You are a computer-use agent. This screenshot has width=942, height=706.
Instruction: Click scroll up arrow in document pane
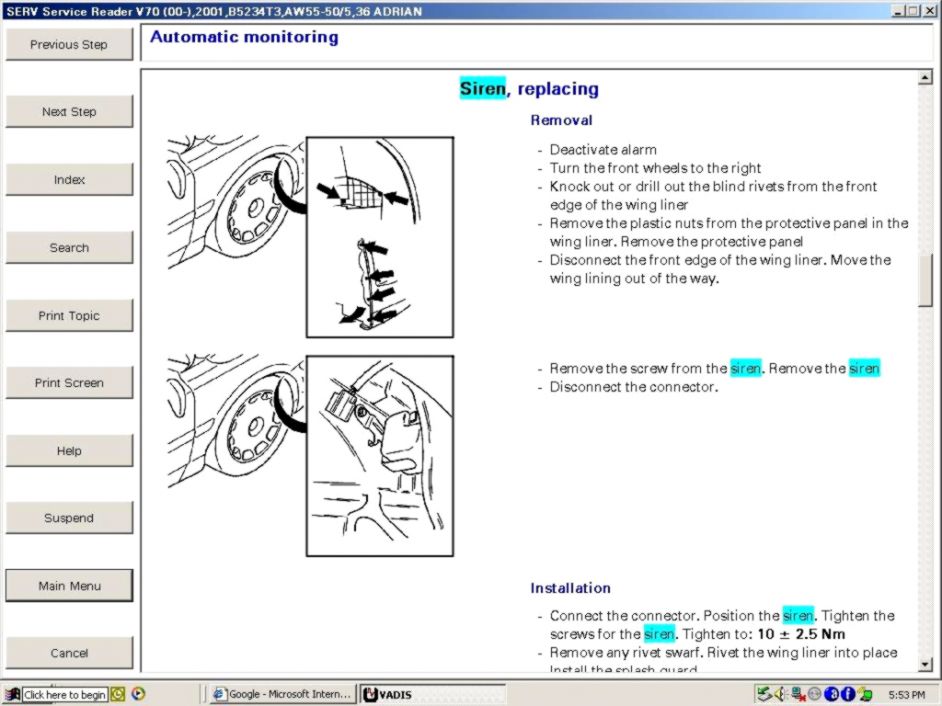coord(925,78)
